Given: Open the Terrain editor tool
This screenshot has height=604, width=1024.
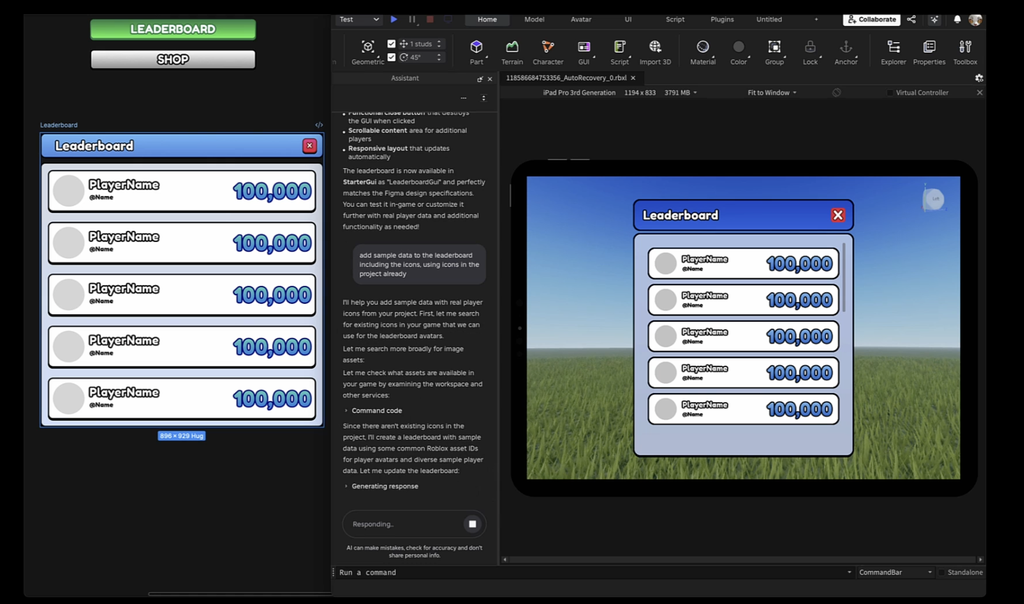Looking at the screenshot, I should (512, 47).
